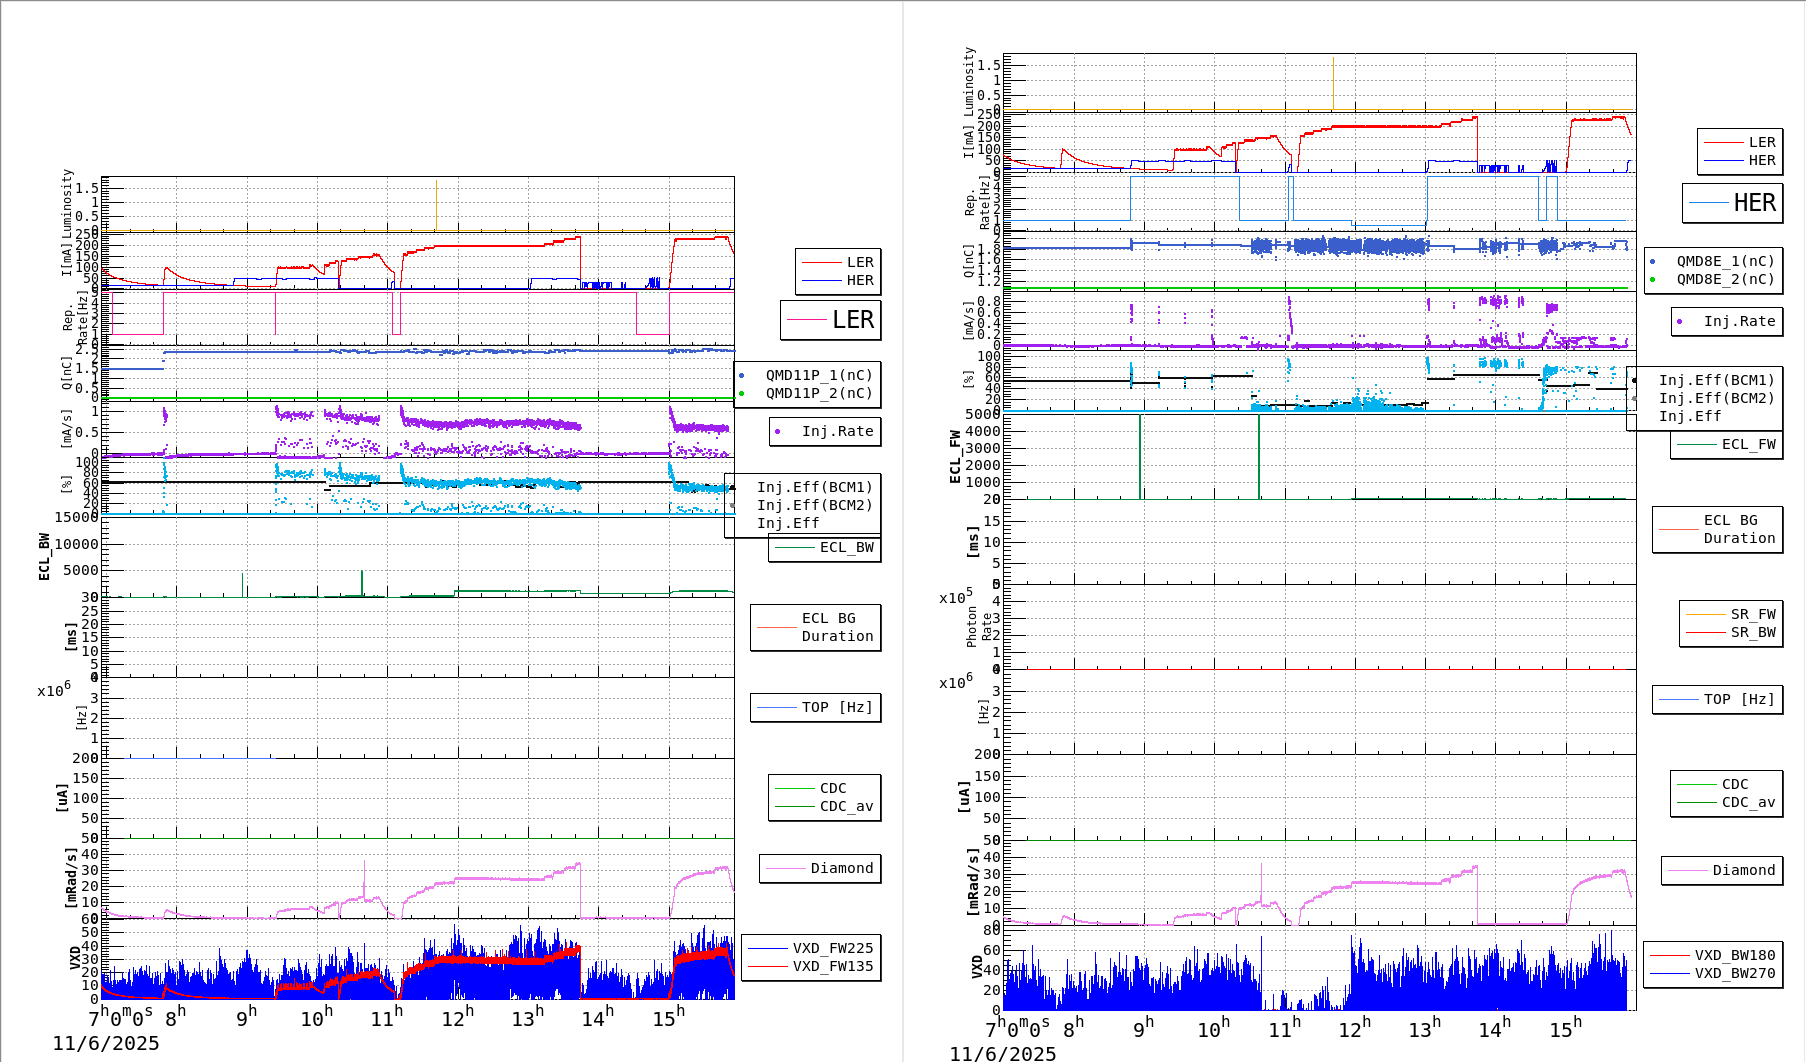Select the VXD_BW180 legend entry
The image size is (1806, 1062).
click(x=1734, y=955)
